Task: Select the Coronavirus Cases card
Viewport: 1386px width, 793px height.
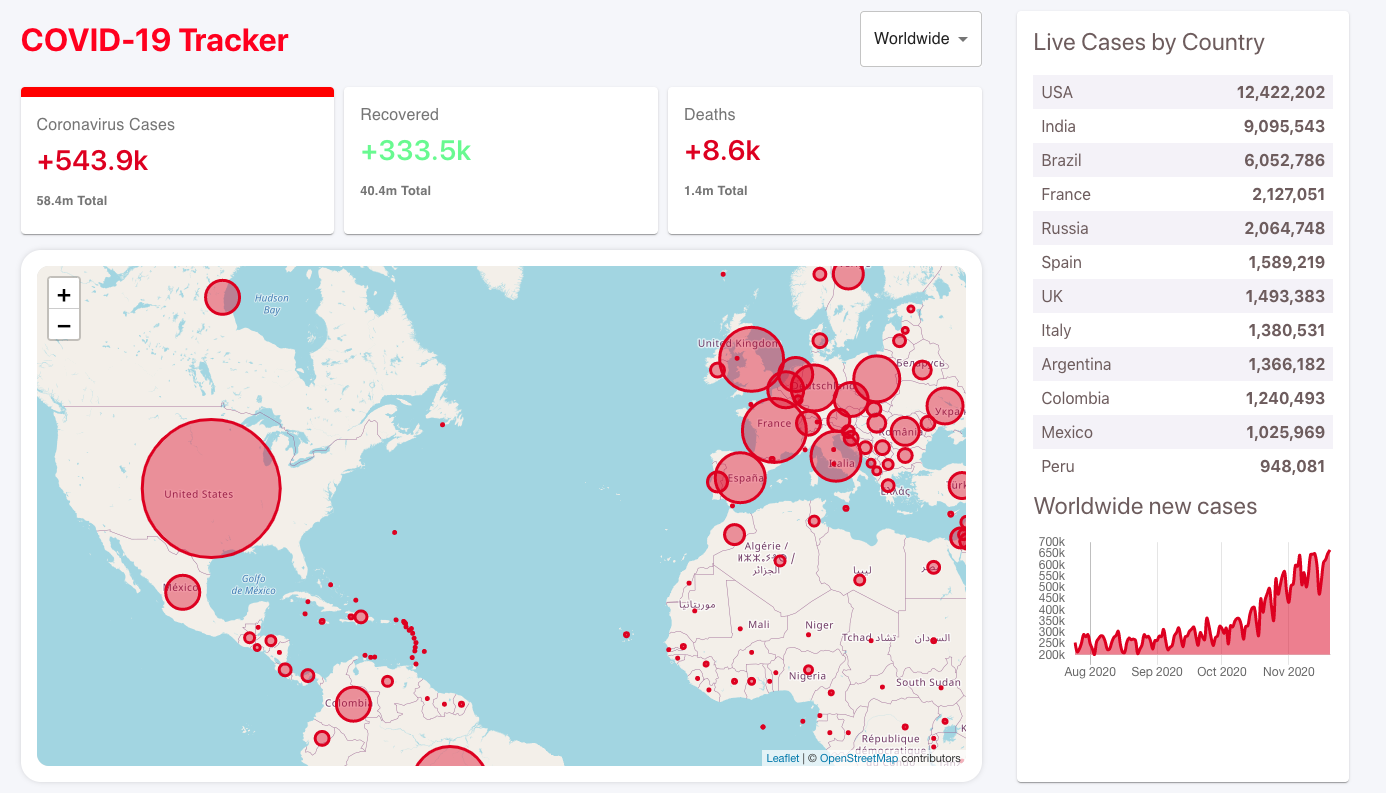Action: pyautogui.click(x=177, y=161)
